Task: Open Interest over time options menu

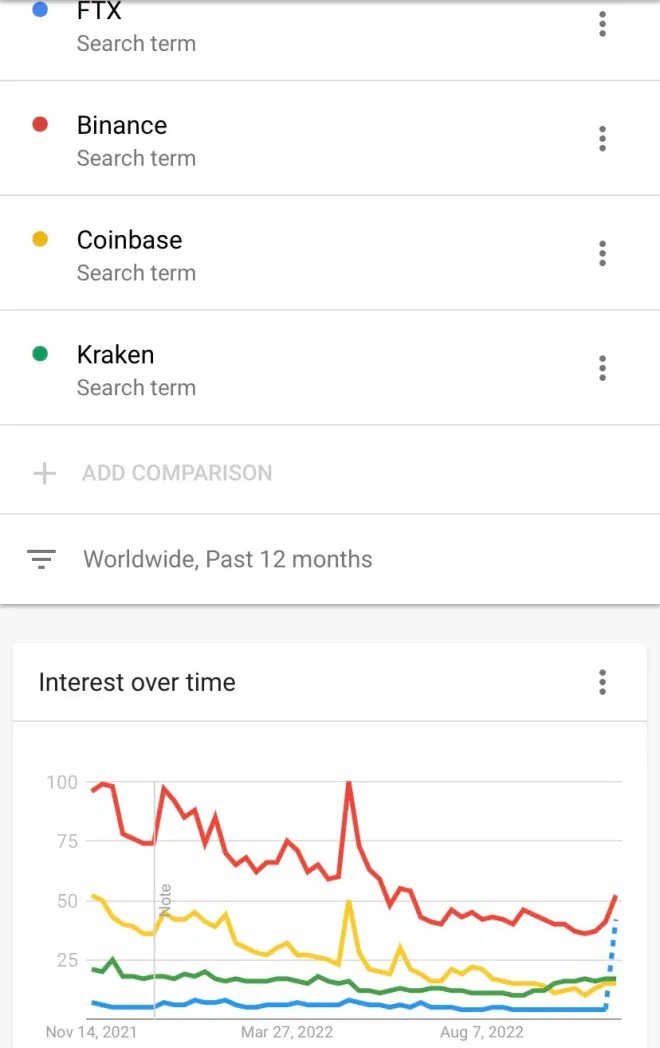Action: 602,683
